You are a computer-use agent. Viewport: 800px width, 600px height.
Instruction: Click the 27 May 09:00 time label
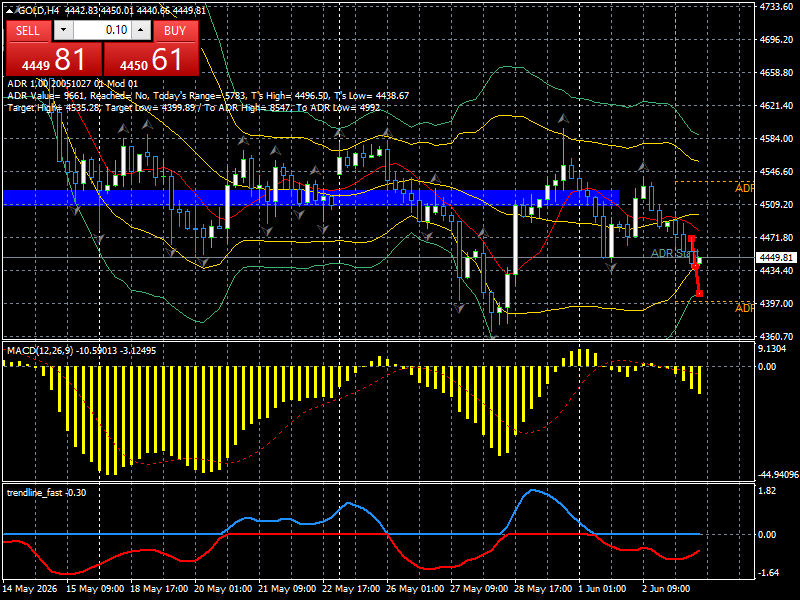point(480,588)
